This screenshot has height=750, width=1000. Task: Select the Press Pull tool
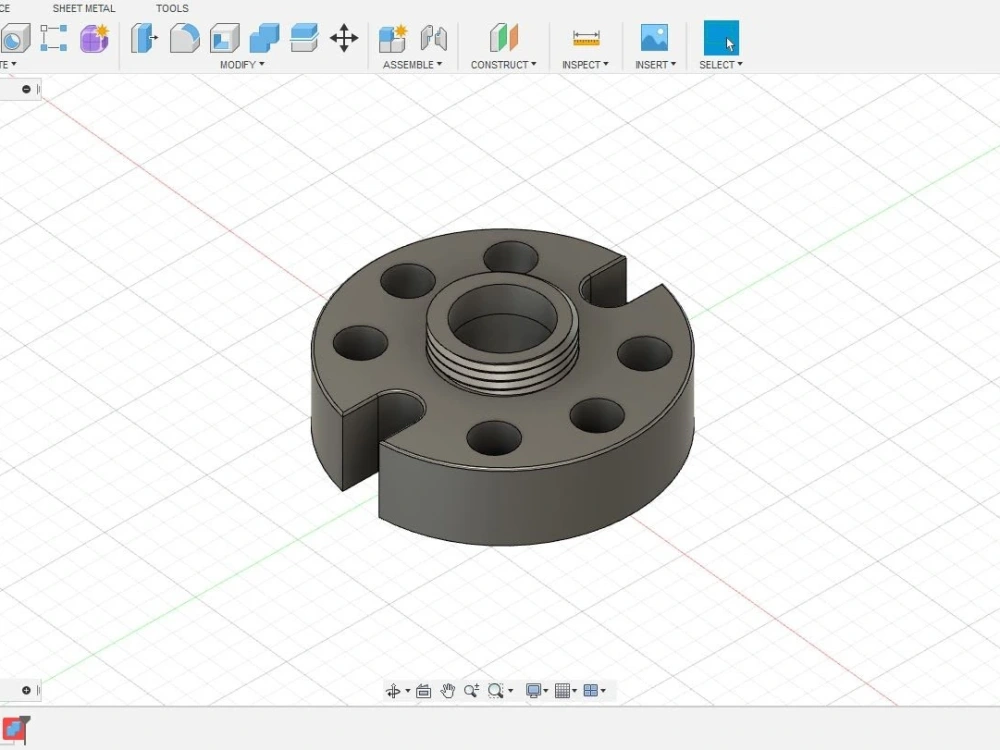click(x=144, y=38)
